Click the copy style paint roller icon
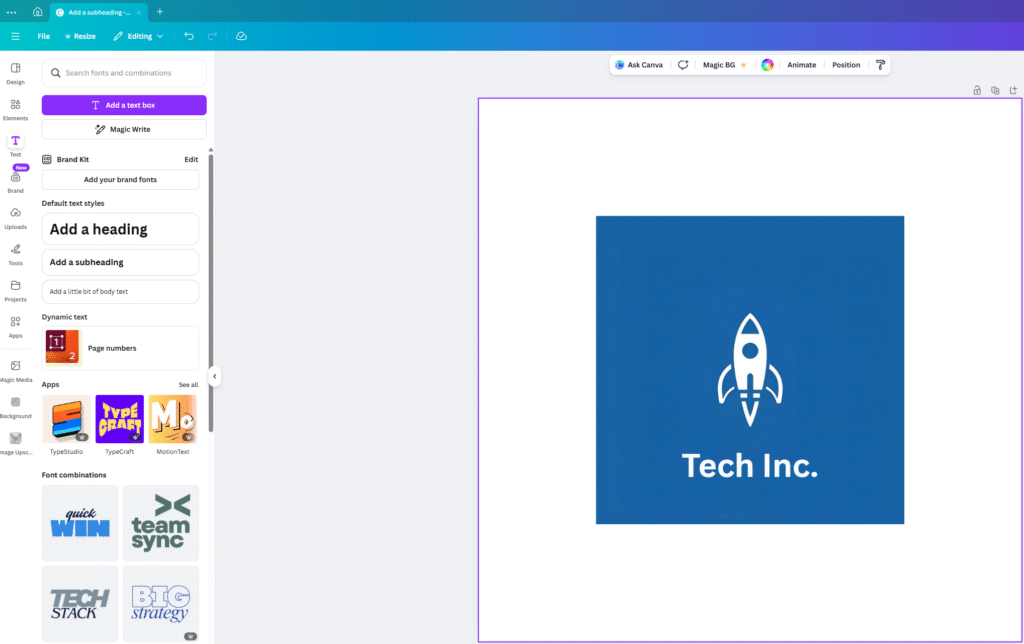This screenshot has width=1024, height=644. pyautogui.click(x=880, y=65)
